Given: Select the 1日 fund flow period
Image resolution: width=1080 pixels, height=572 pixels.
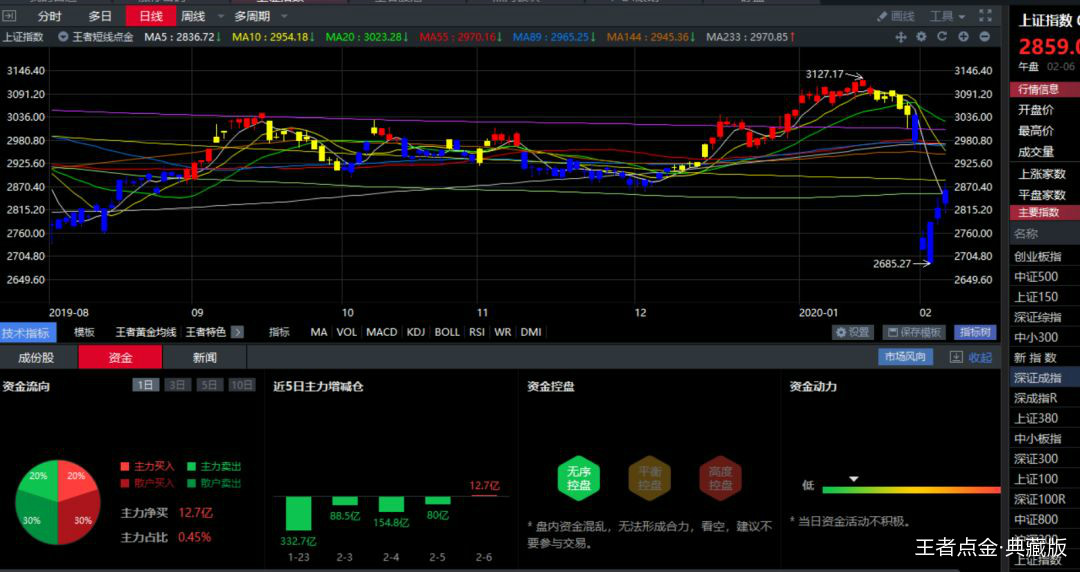Looking at the screenshot, I should [145, 385].
